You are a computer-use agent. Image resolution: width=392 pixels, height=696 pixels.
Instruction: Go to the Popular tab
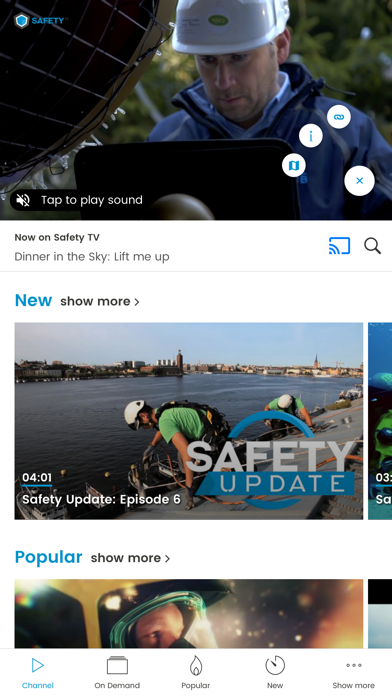pyautogui.click(x=196, y=673)
